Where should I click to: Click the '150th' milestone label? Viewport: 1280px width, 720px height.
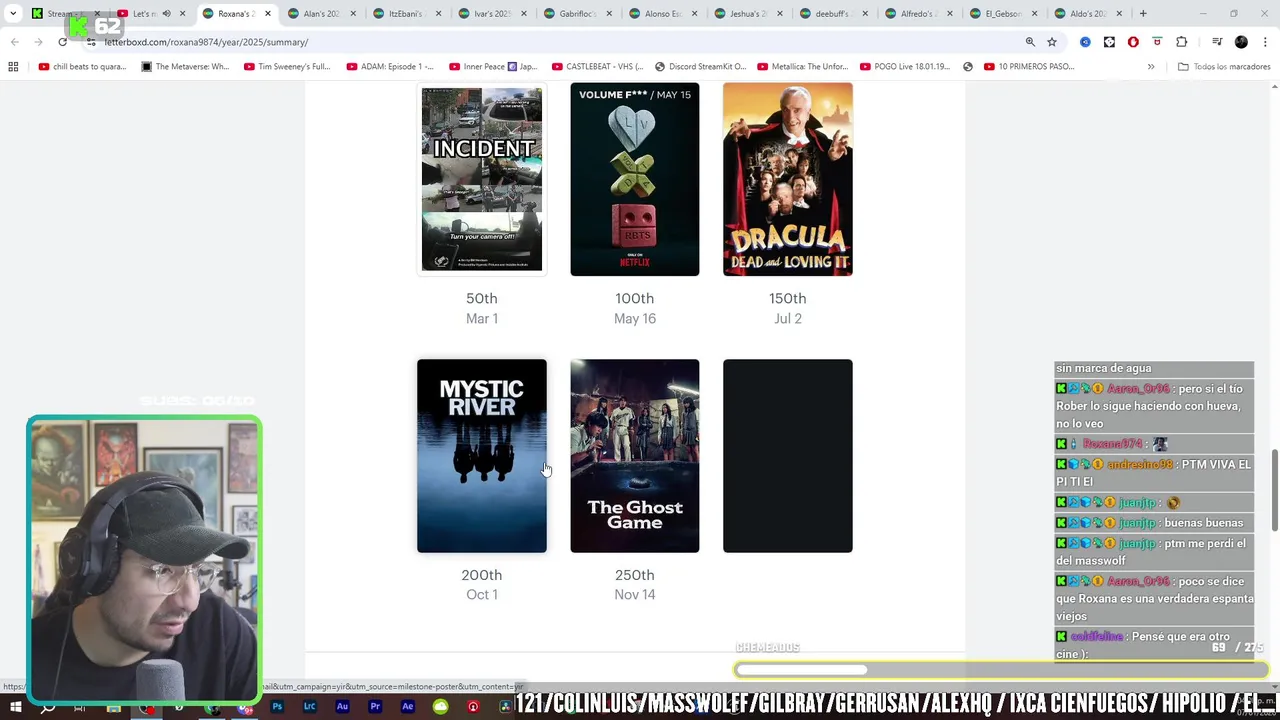point(788,298)
